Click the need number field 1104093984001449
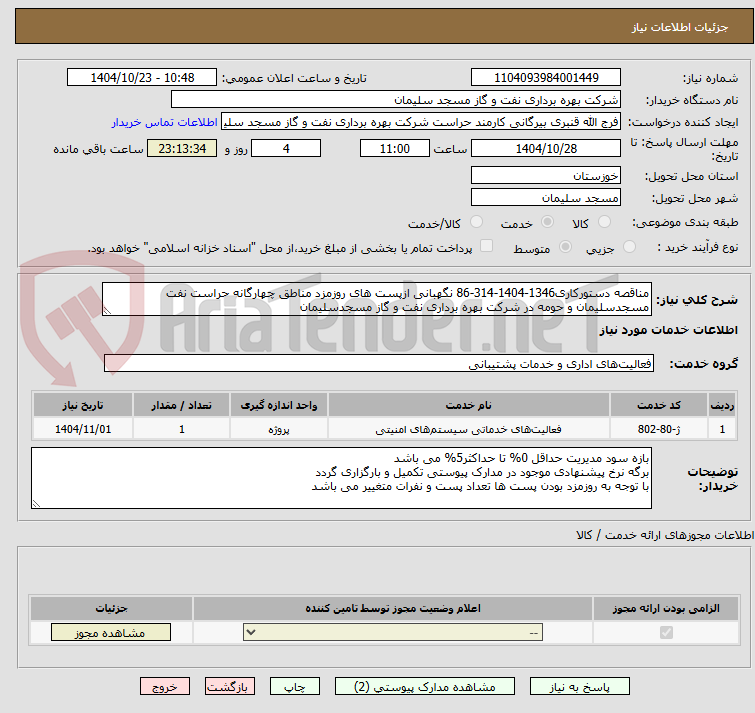 coord(546,78)
